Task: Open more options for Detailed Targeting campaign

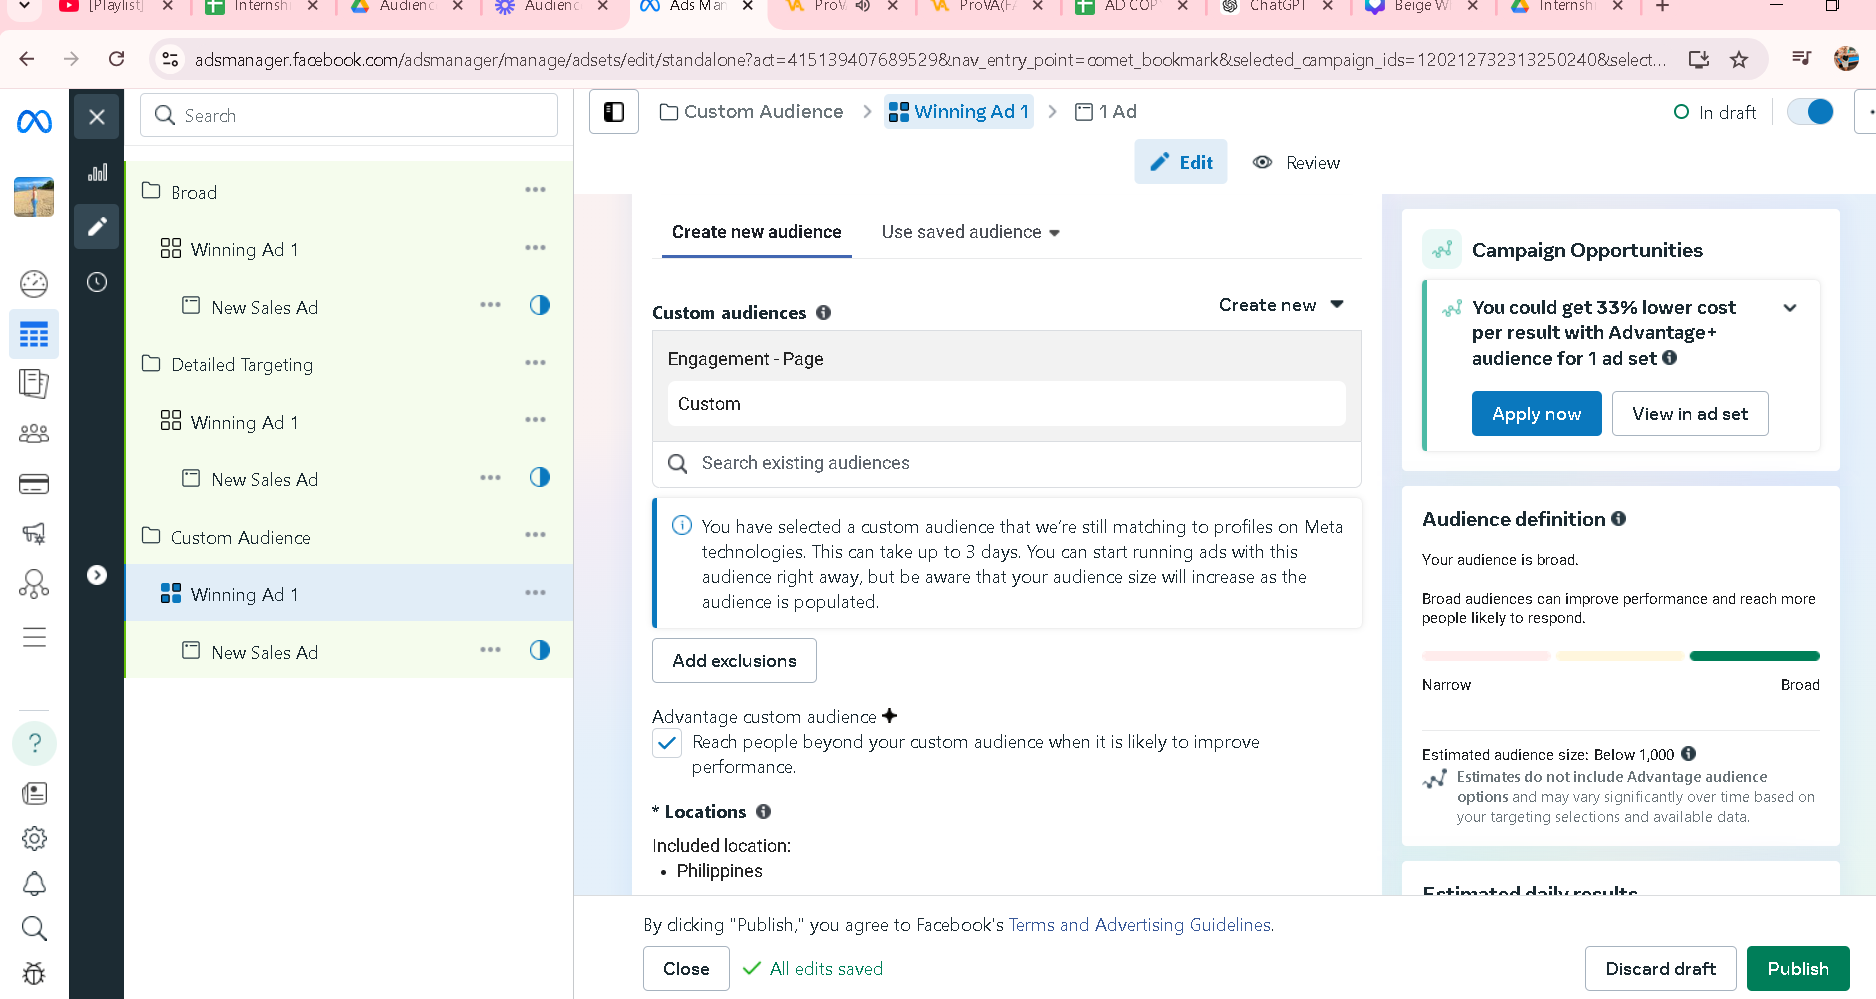Action: [536, 363]
